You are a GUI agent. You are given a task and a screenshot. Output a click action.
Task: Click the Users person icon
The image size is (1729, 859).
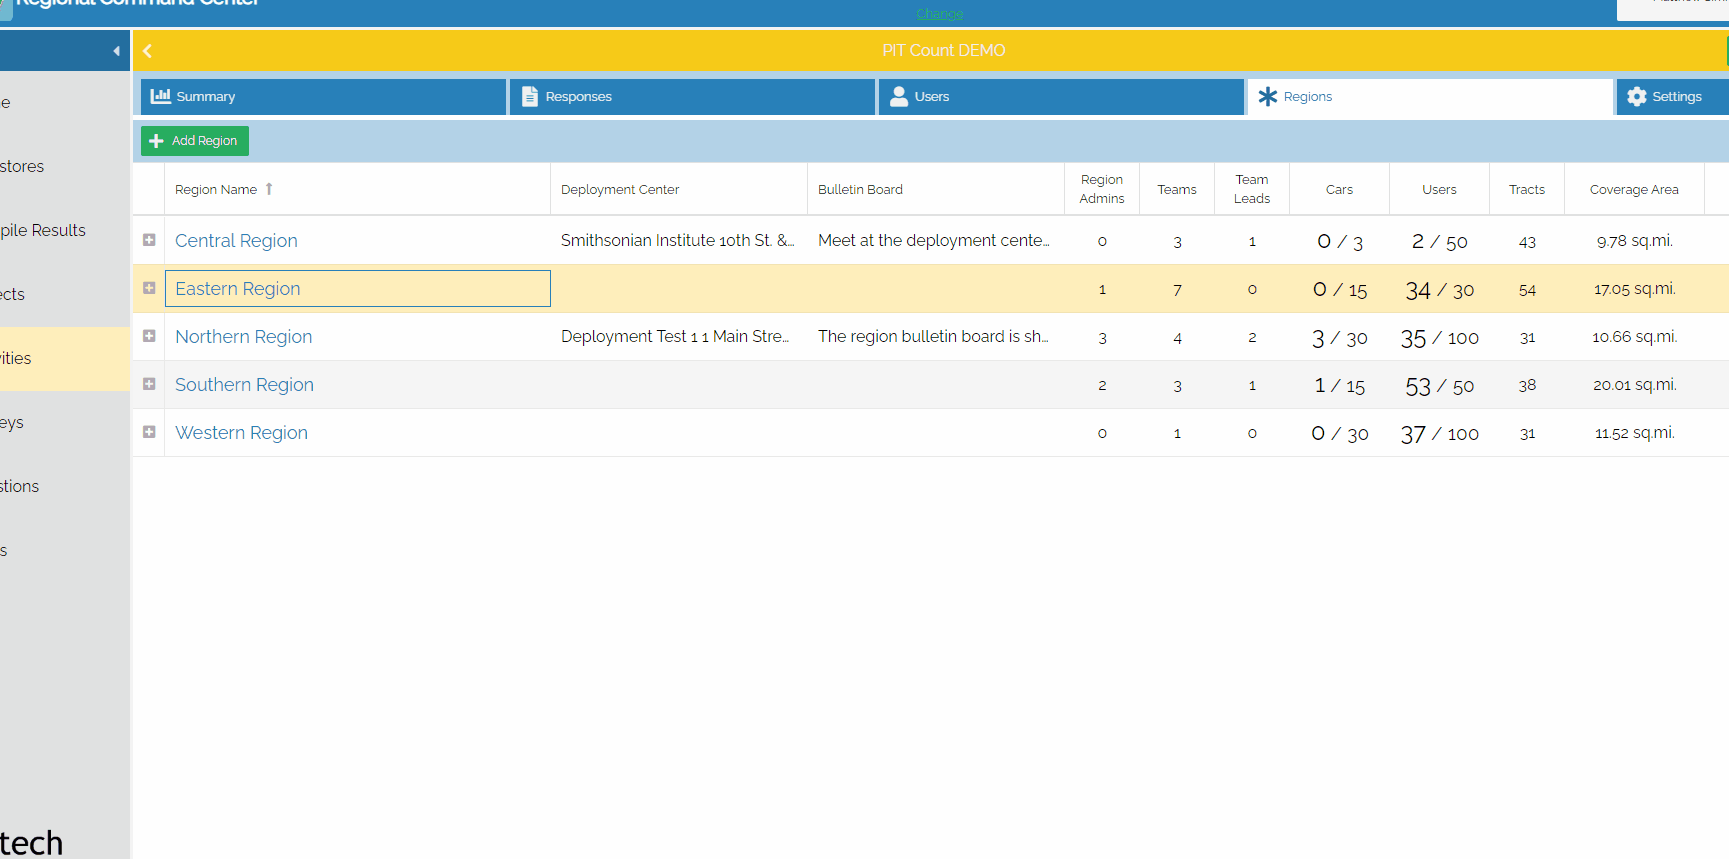pyautogui.click(x=899, y=96)
